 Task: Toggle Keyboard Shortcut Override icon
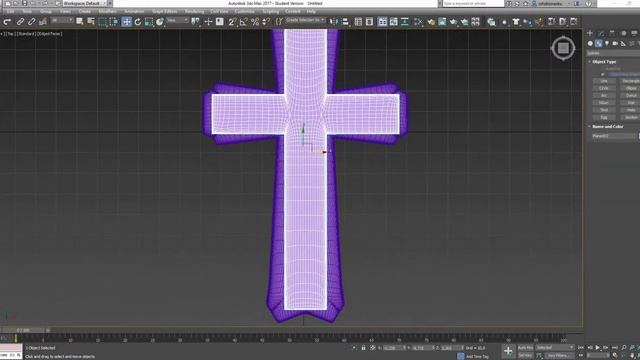tap(220, 22)
